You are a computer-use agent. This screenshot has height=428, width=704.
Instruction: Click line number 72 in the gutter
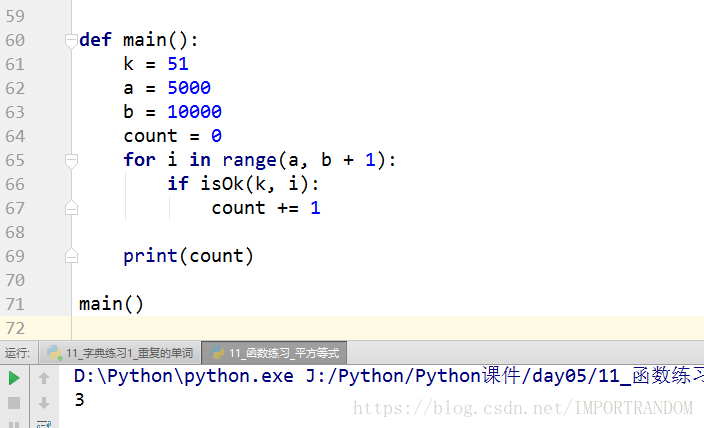(15, 328)
